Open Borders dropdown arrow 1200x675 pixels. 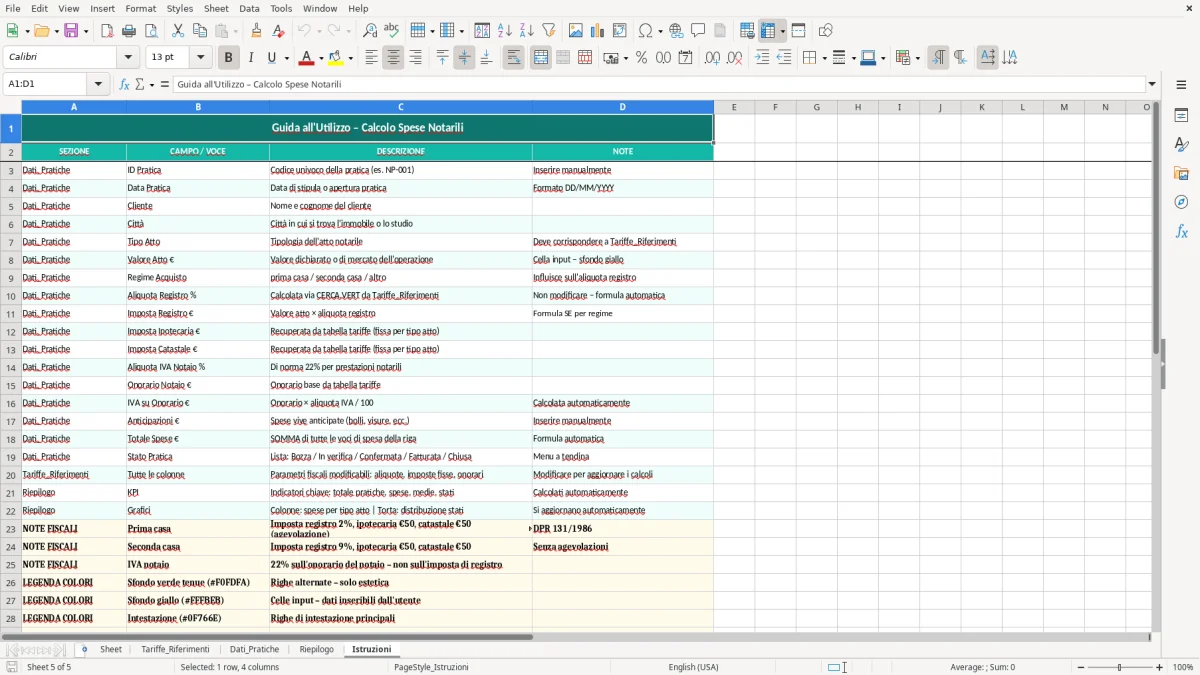pyautogui.click(x=823, y=58)
